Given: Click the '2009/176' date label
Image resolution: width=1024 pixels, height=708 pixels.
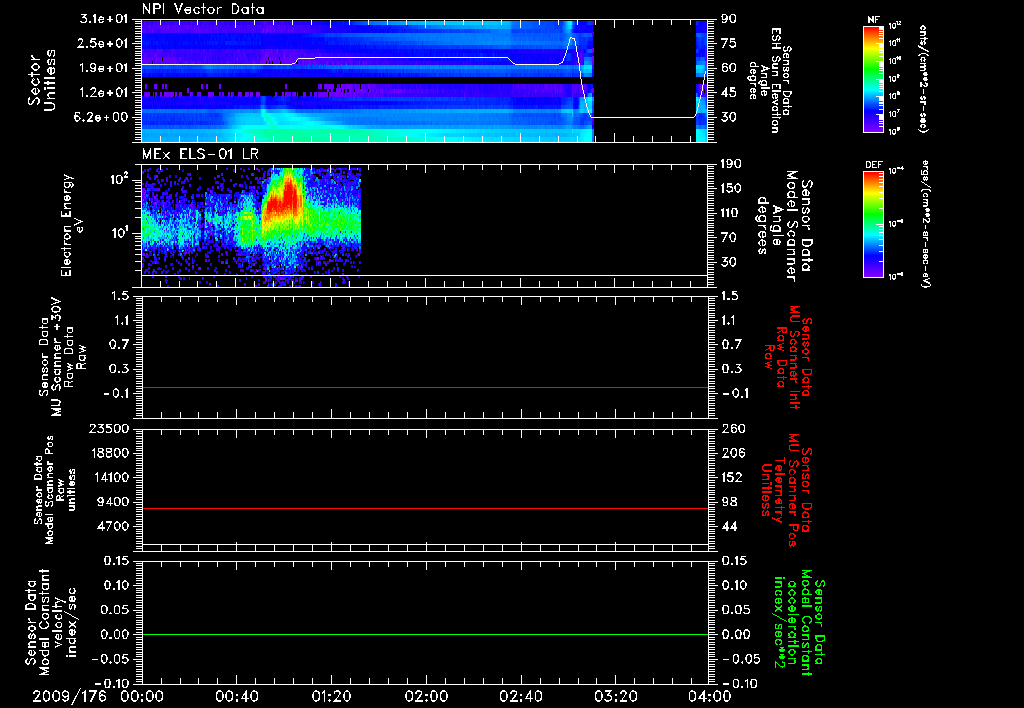Looking at the screenshot, I should click(x=69, y=696).
